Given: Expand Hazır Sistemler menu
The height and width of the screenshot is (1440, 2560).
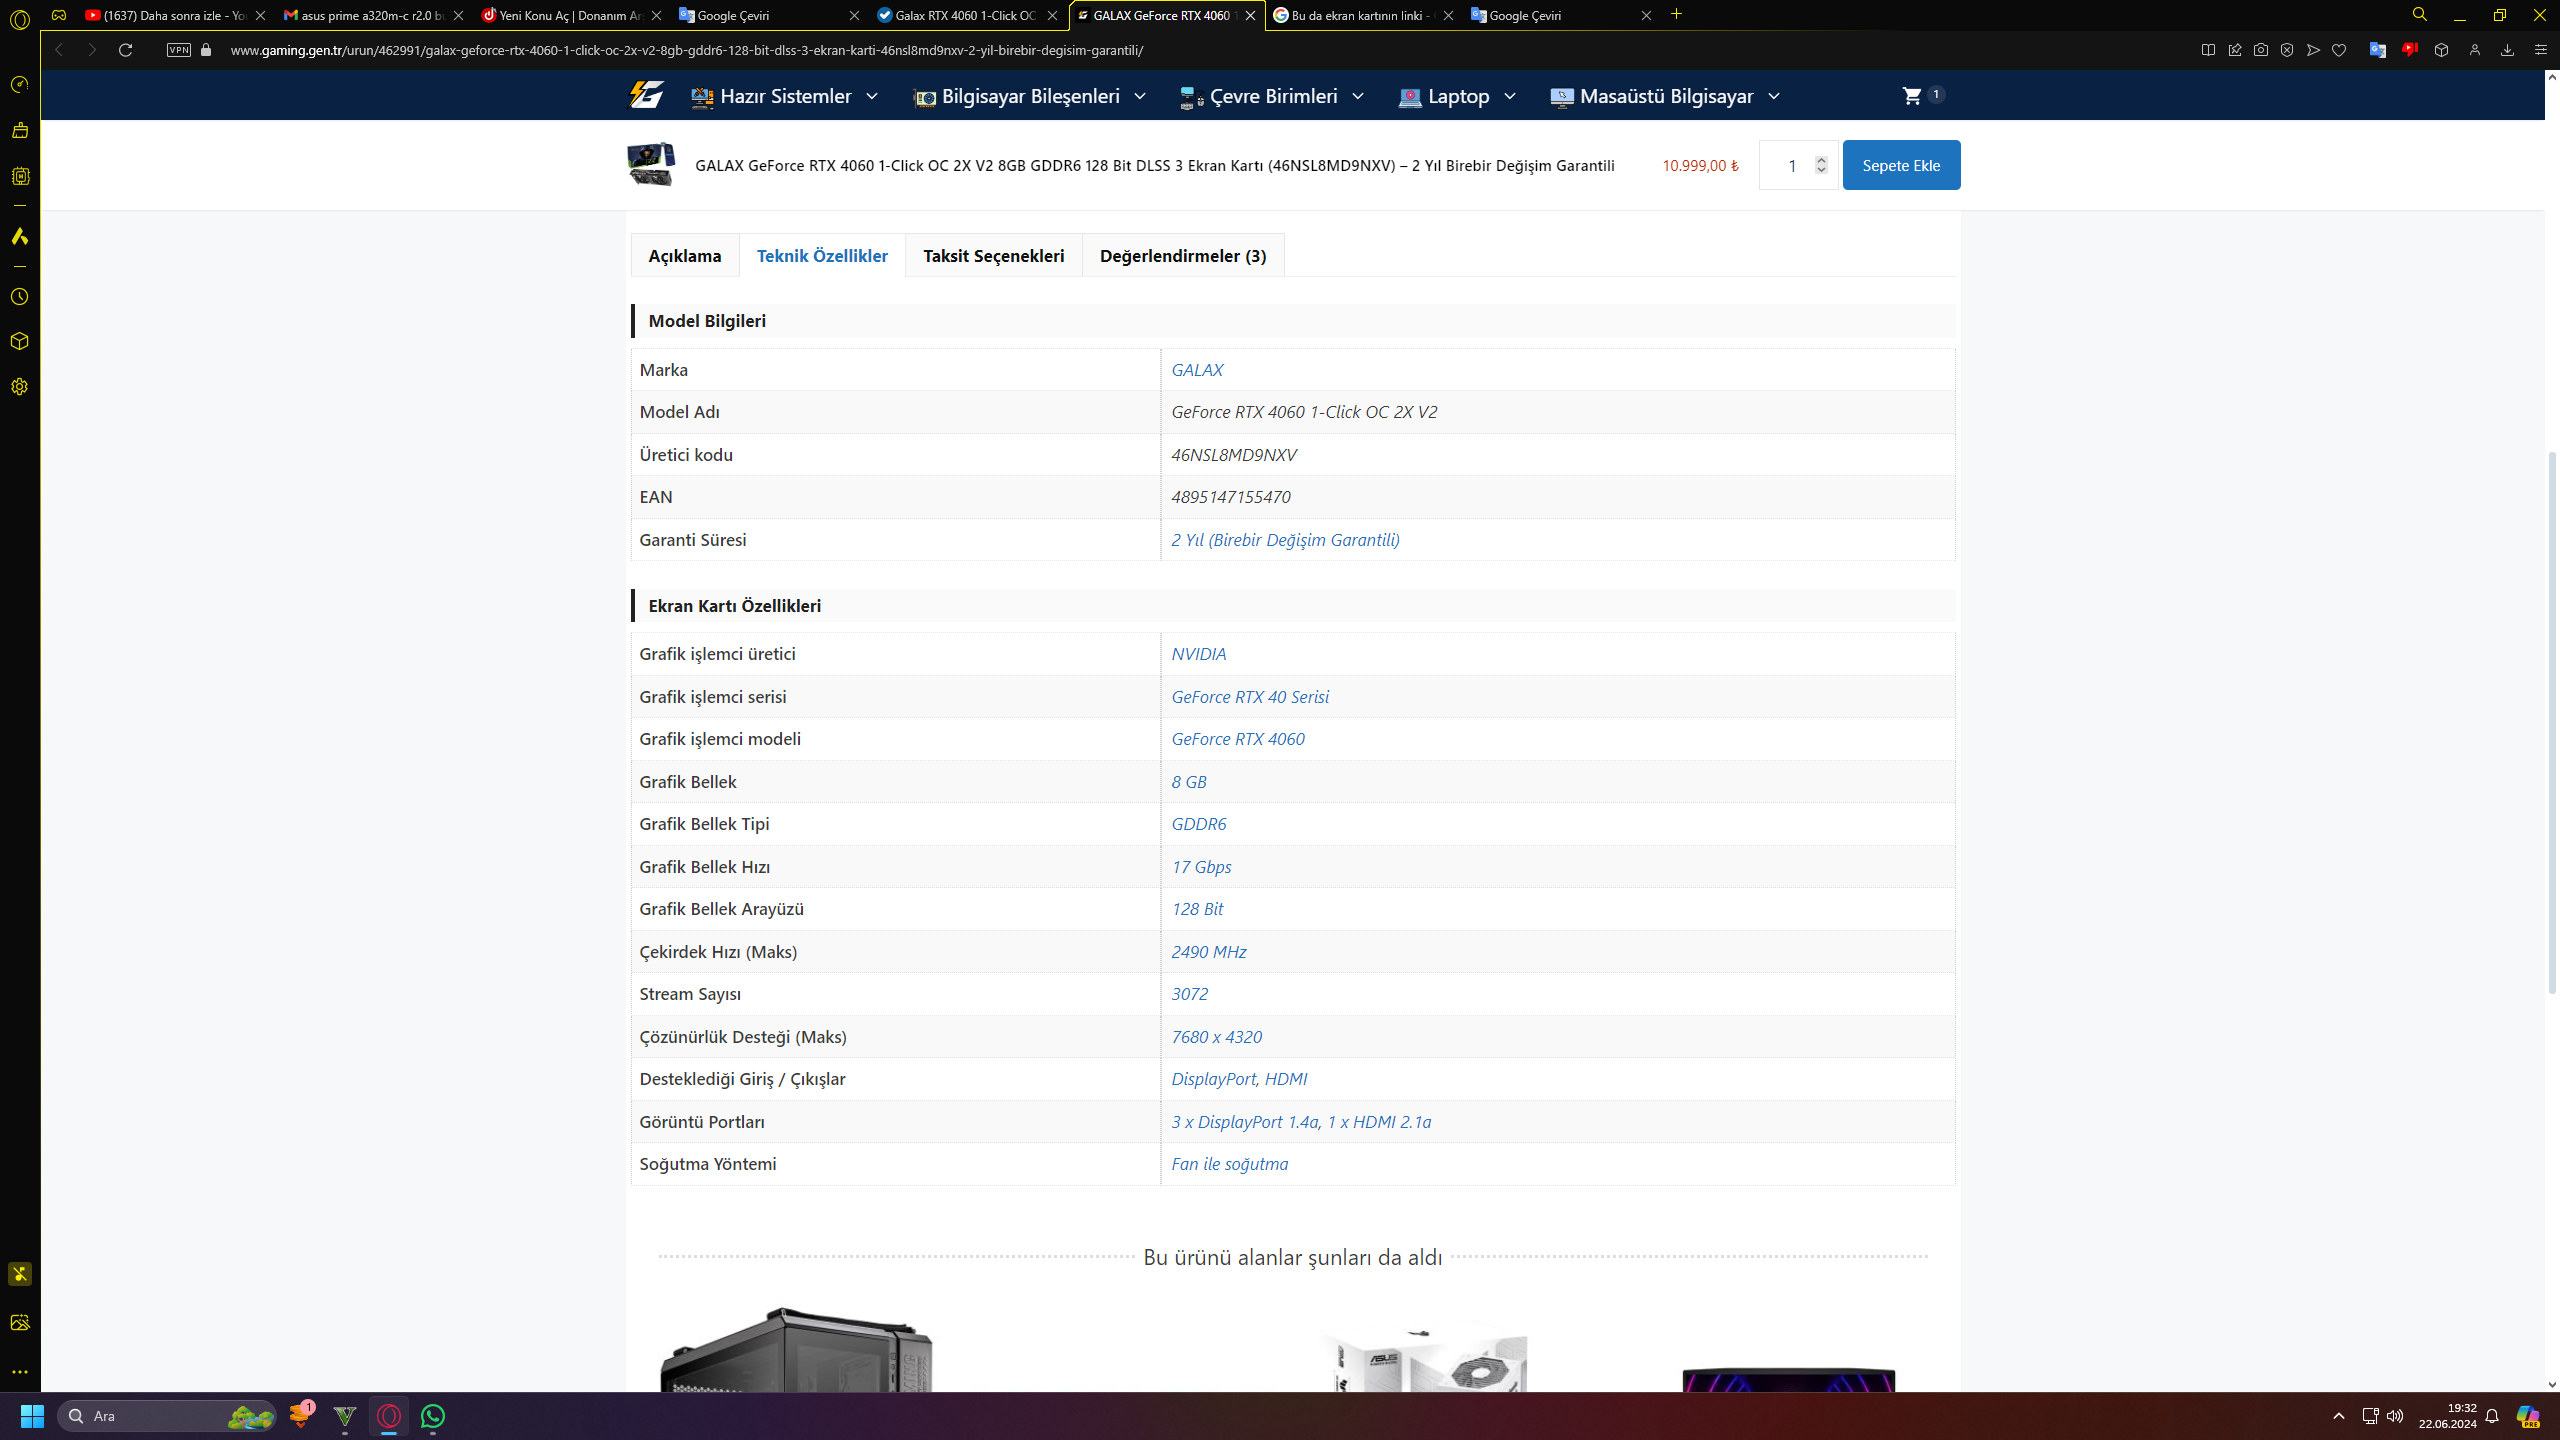Looking at the screenshot, I should click(784, 96).
